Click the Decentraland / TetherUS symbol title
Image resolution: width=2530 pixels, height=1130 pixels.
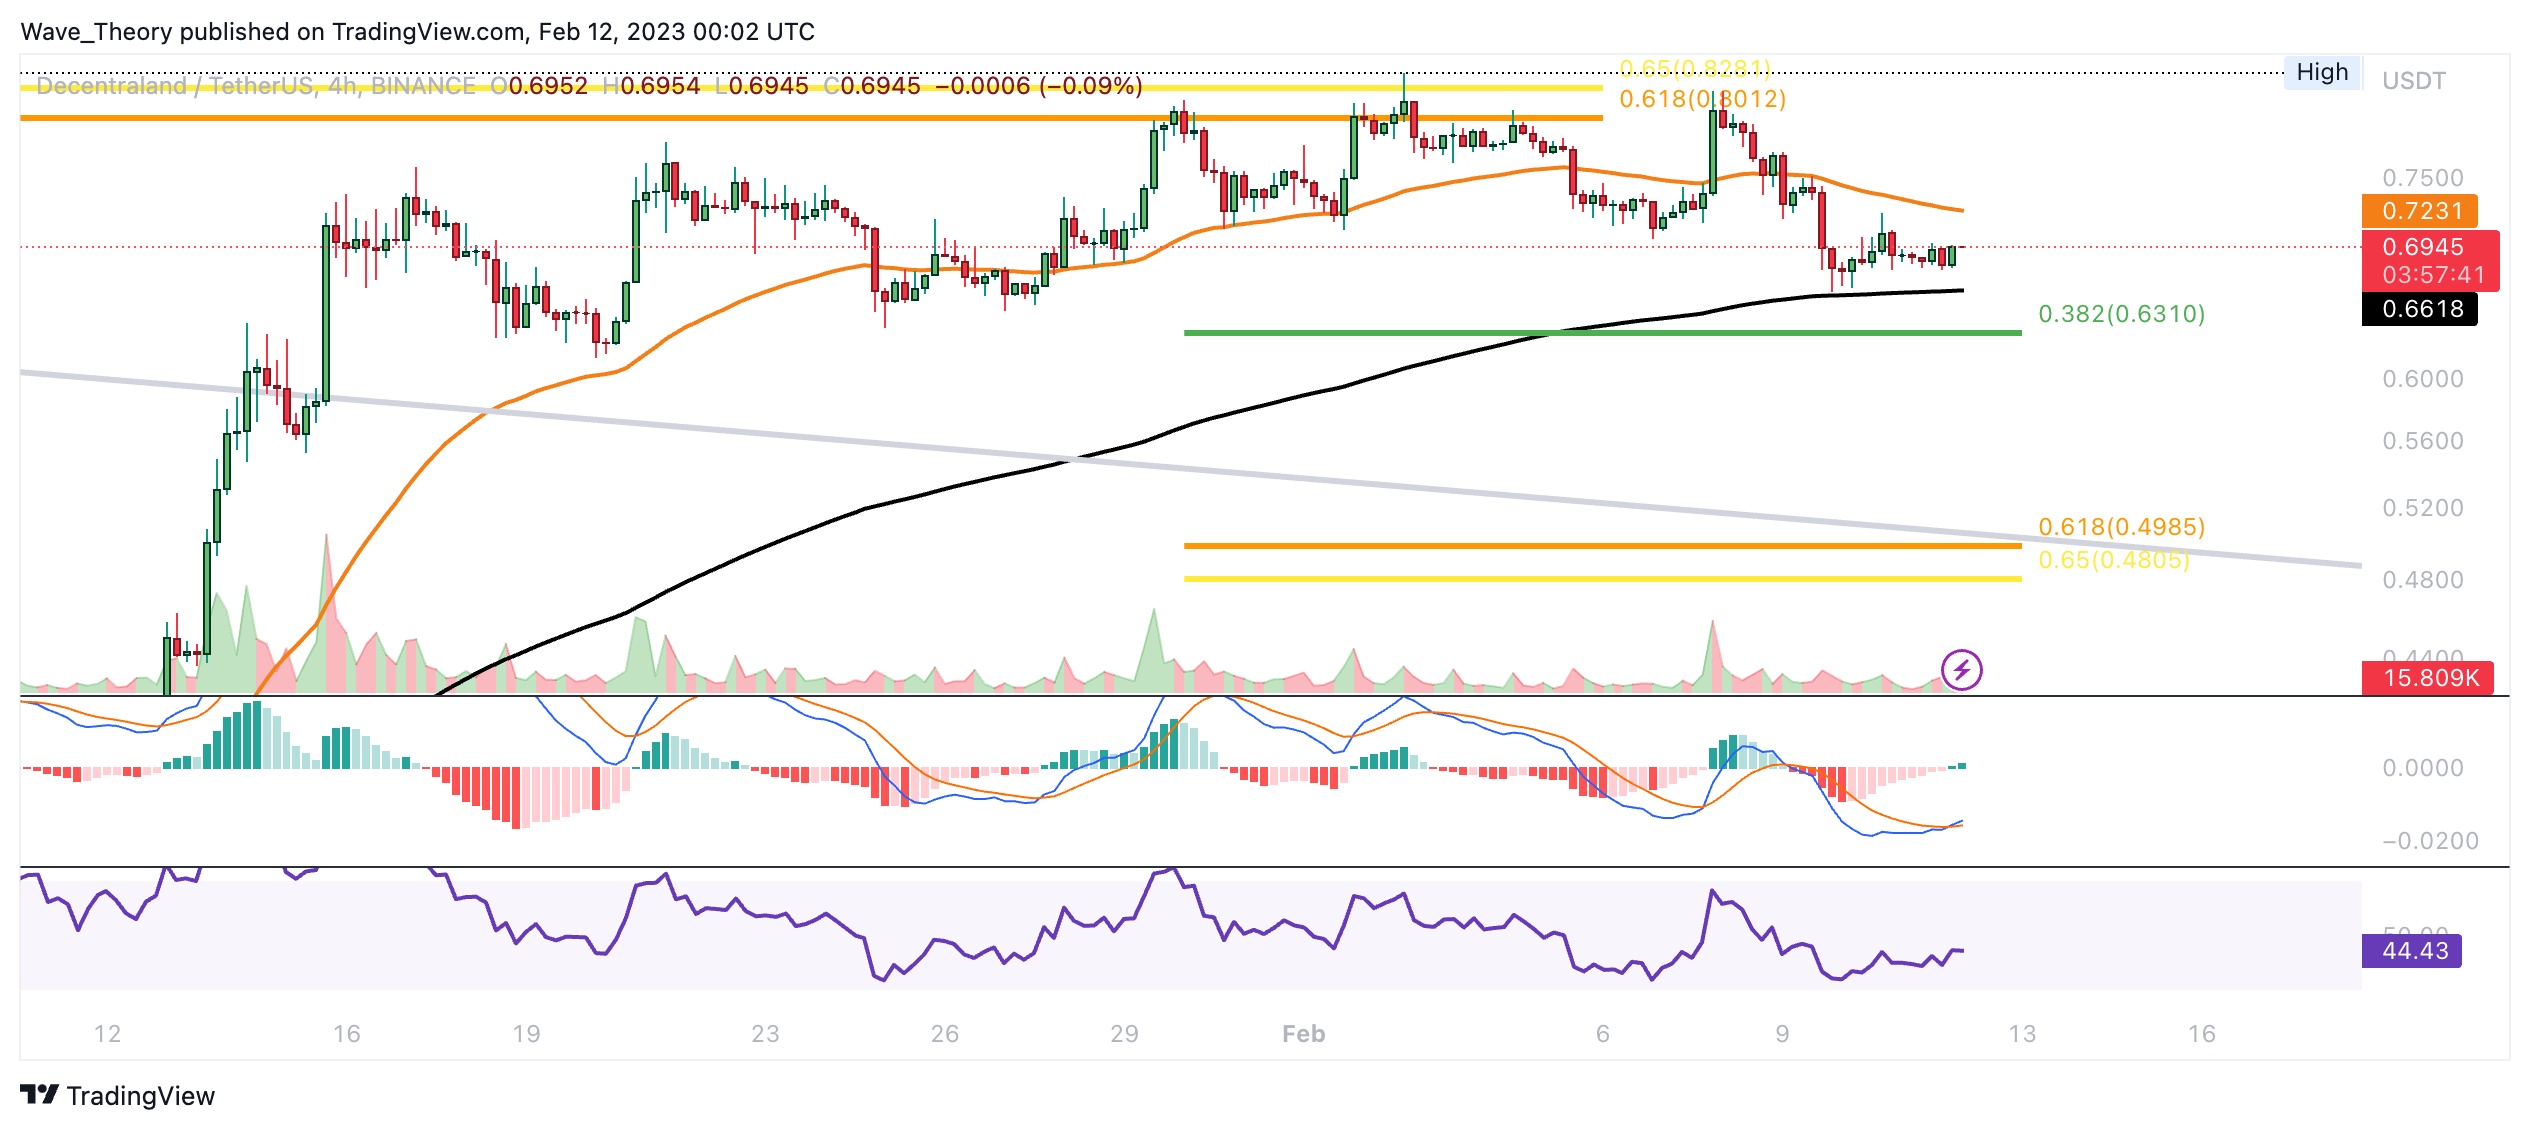coord(175,86)
